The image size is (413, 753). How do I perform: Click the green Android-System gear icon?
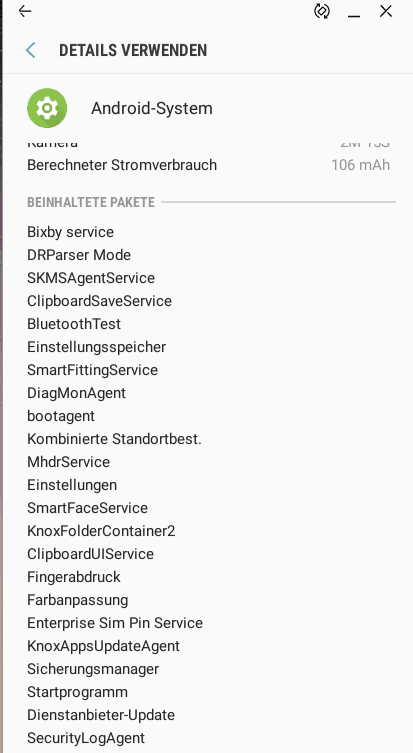tap(47, 108)
